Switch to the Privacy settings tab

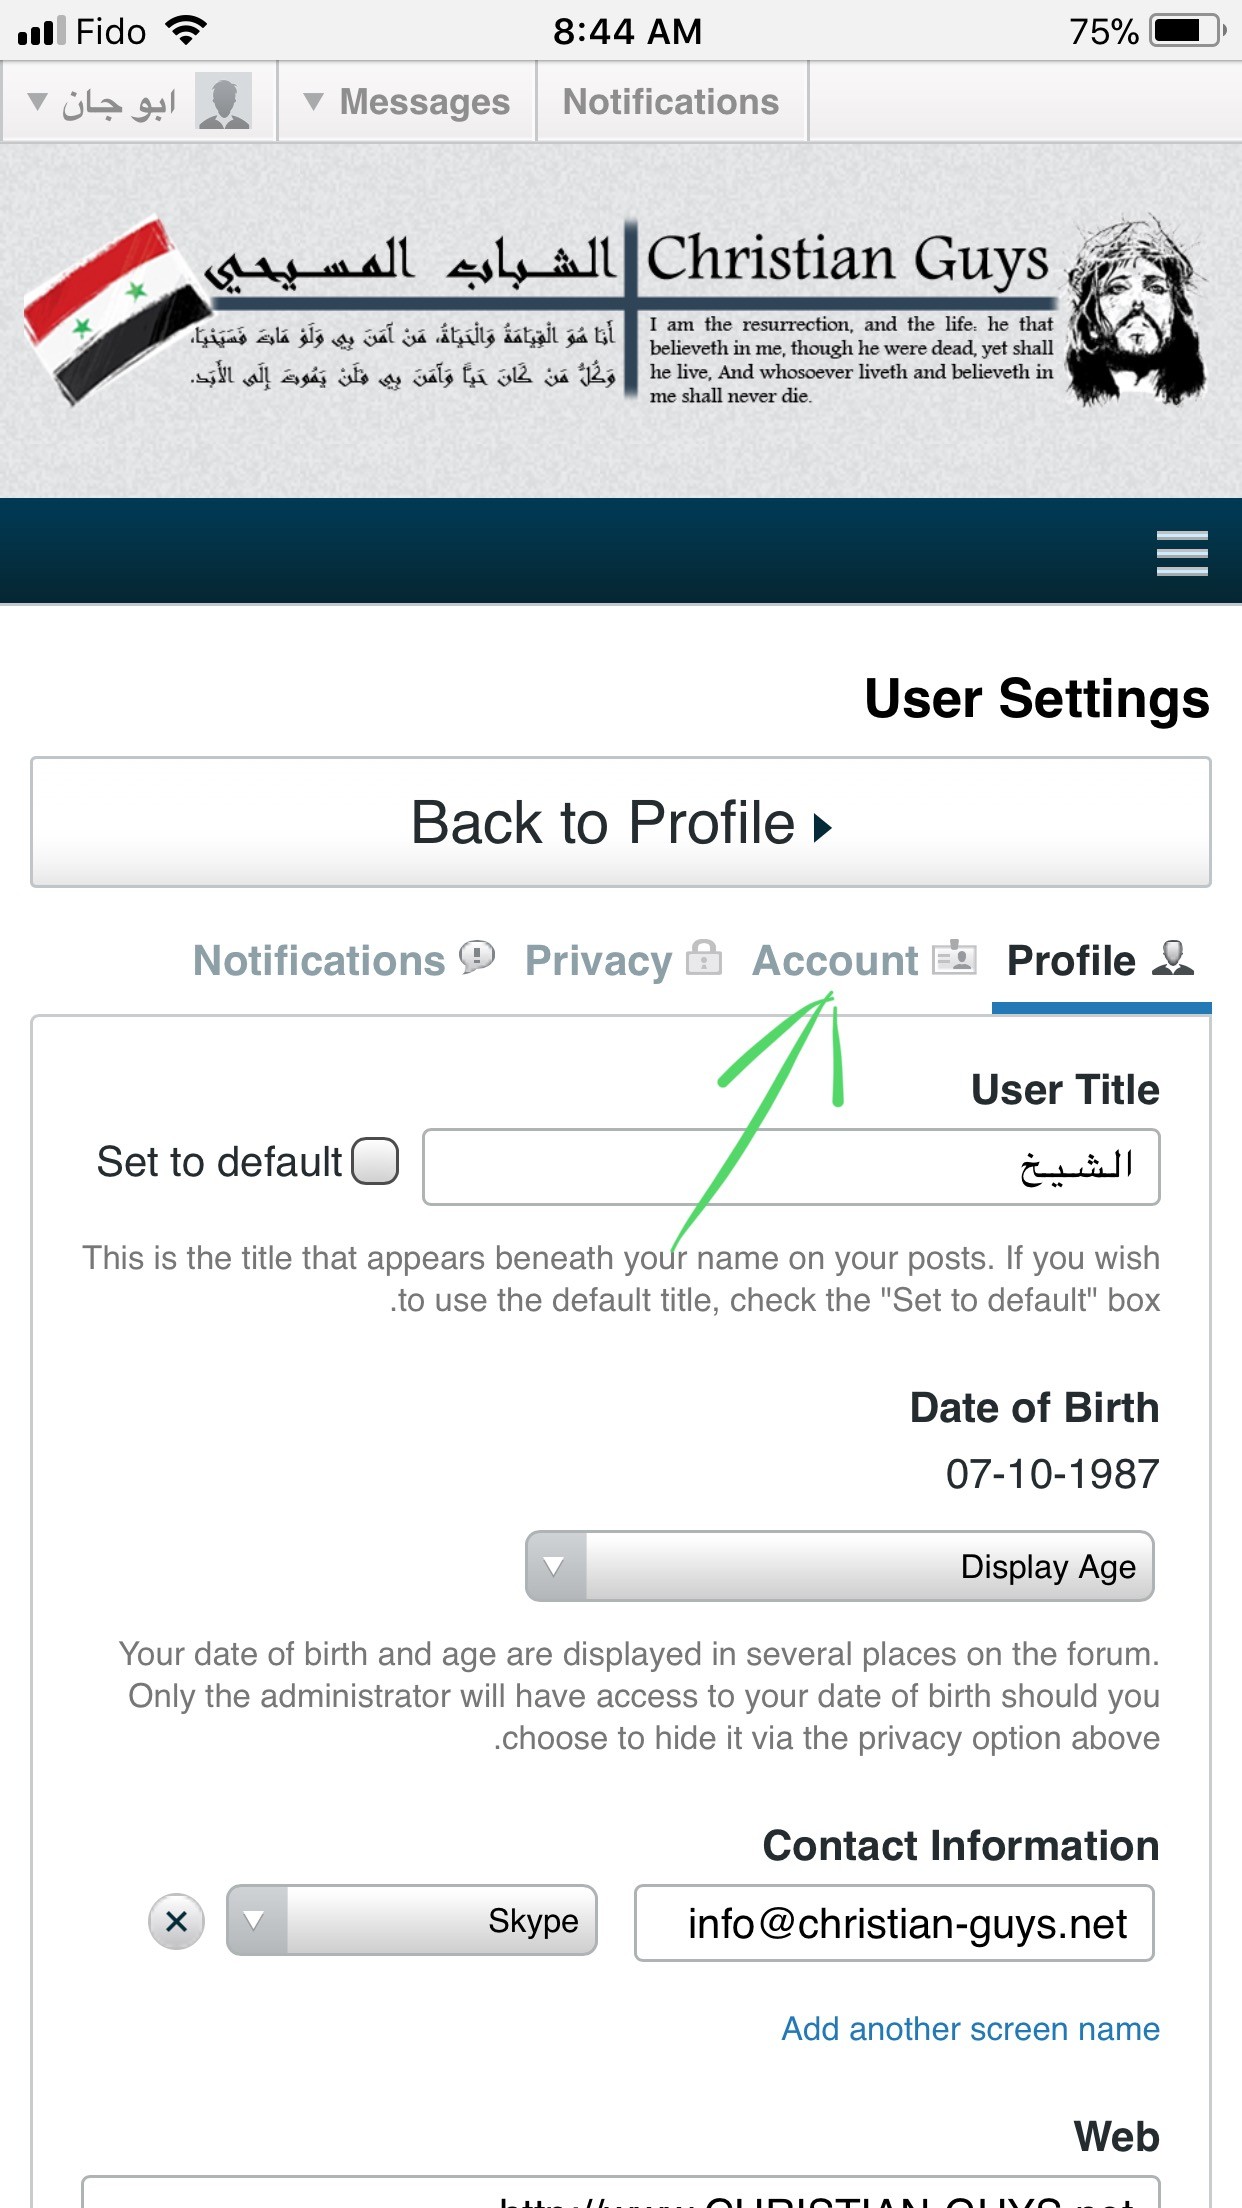click(598, 961)
